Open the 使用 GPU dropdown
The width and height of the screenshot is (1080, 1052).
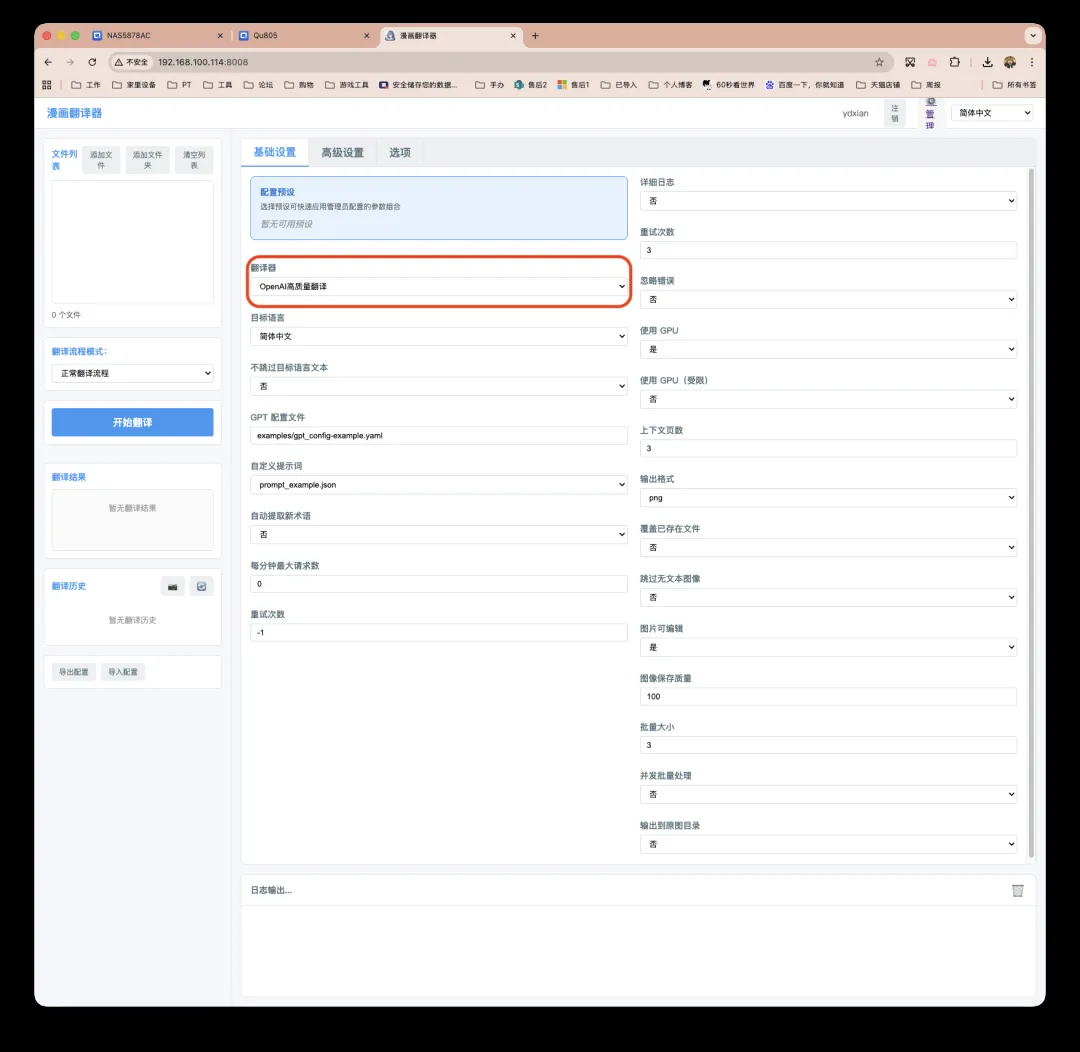coord(828,349)
